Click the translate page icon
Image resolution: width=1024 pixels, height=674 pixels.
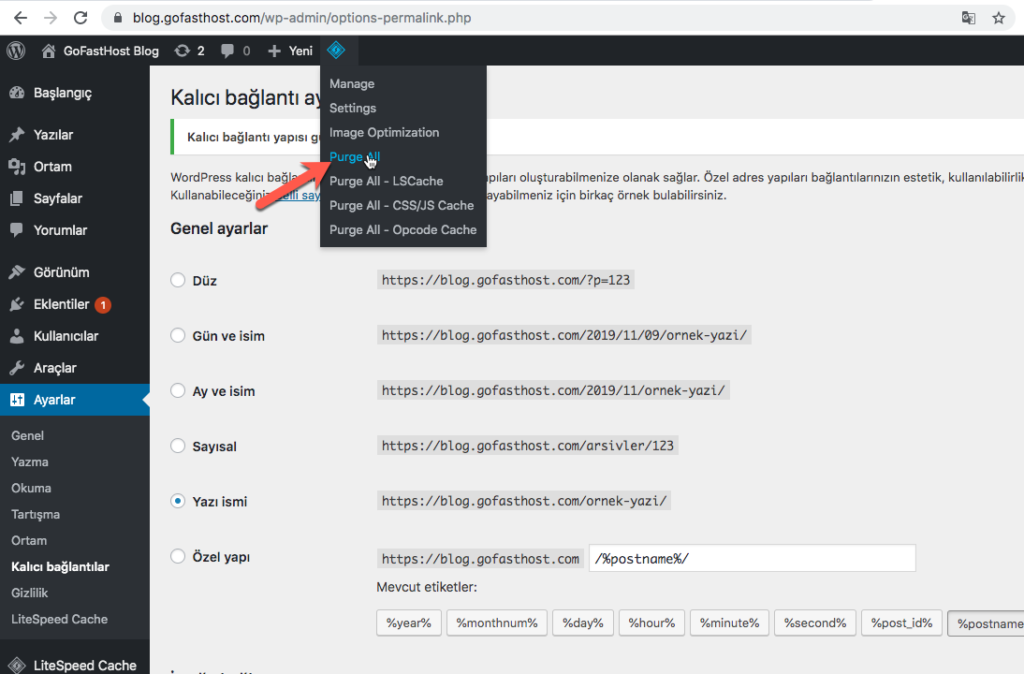click(968, 17)
